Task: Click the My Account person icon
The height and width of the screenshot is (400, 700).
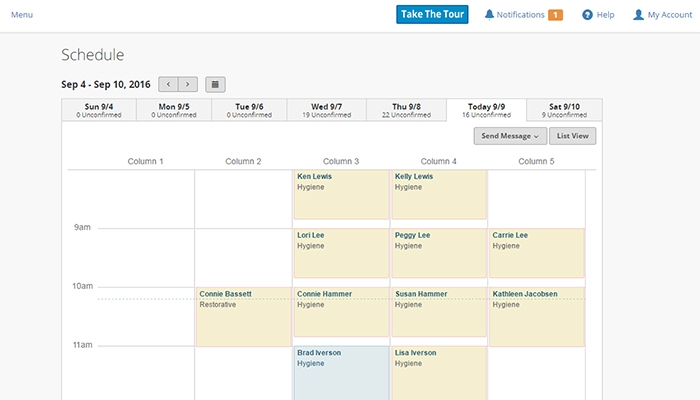Action: pos(638,15)
